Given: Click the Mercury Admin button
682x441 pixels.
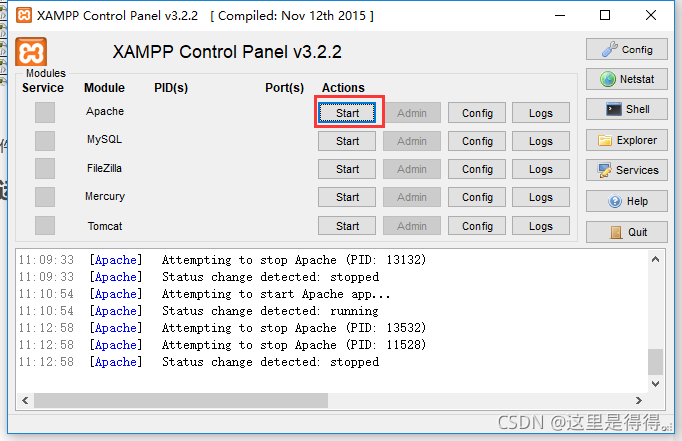Looking at the screenshot, I should [411, 197].
